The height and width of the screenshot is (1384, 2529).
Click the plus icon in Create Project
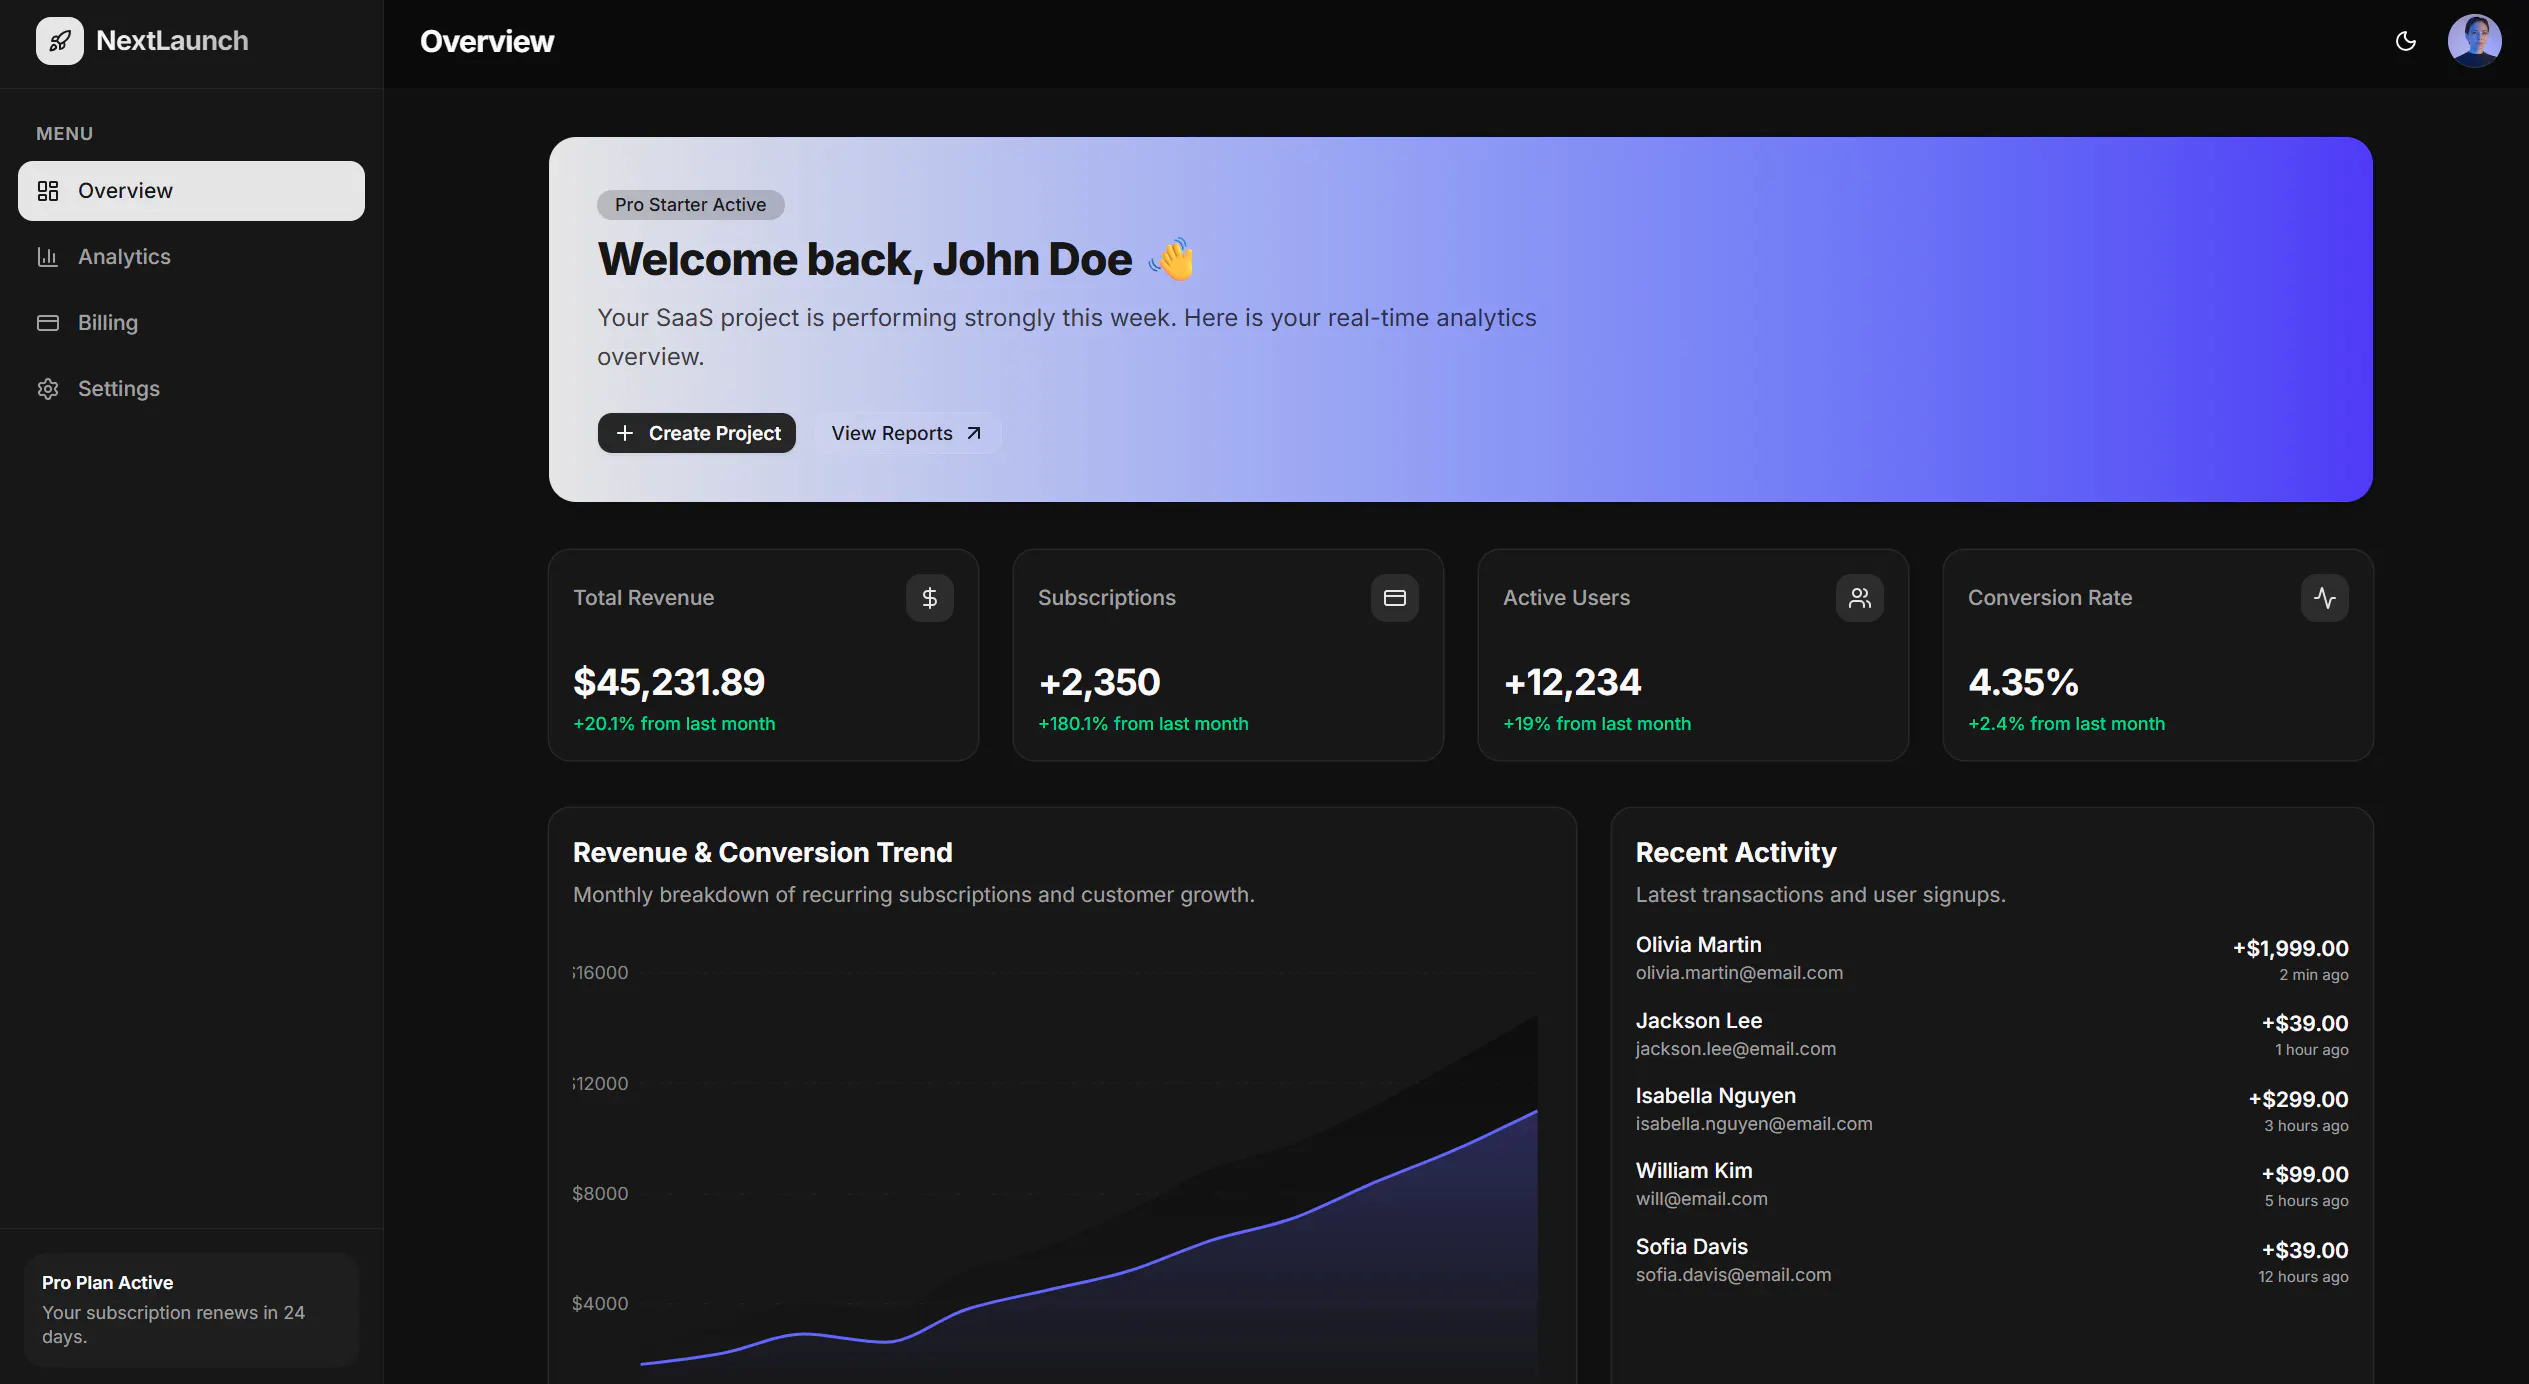[625, 433]
